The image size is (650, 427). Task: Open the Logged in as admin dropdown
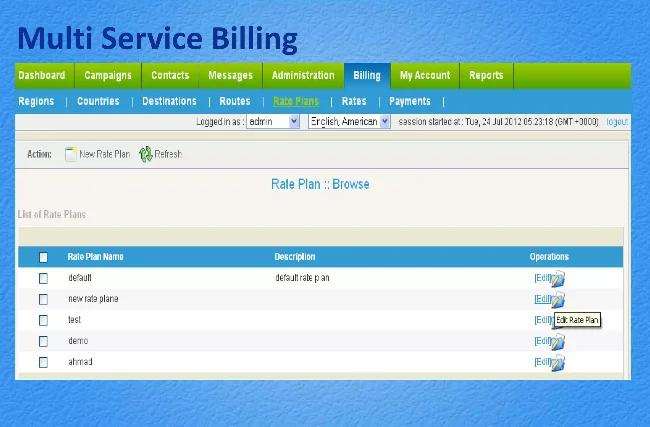273,121
